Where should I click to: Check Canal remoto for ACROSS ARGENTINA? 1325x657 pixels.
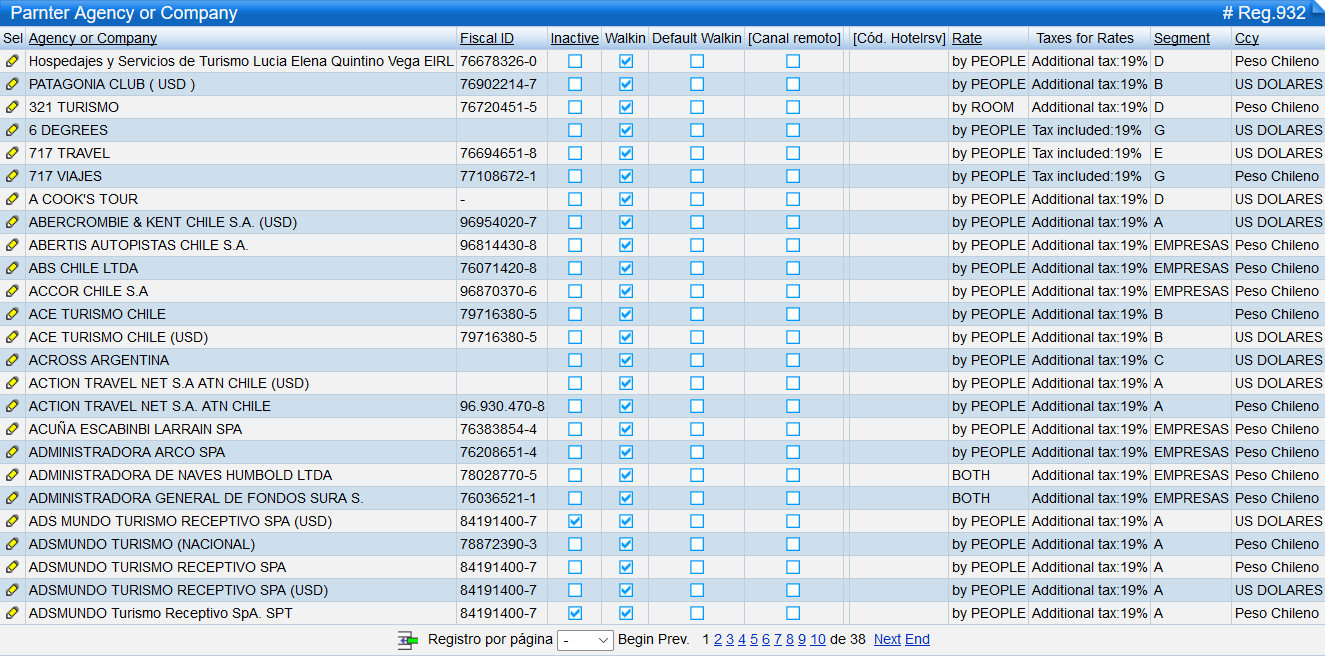pos(793,360)
